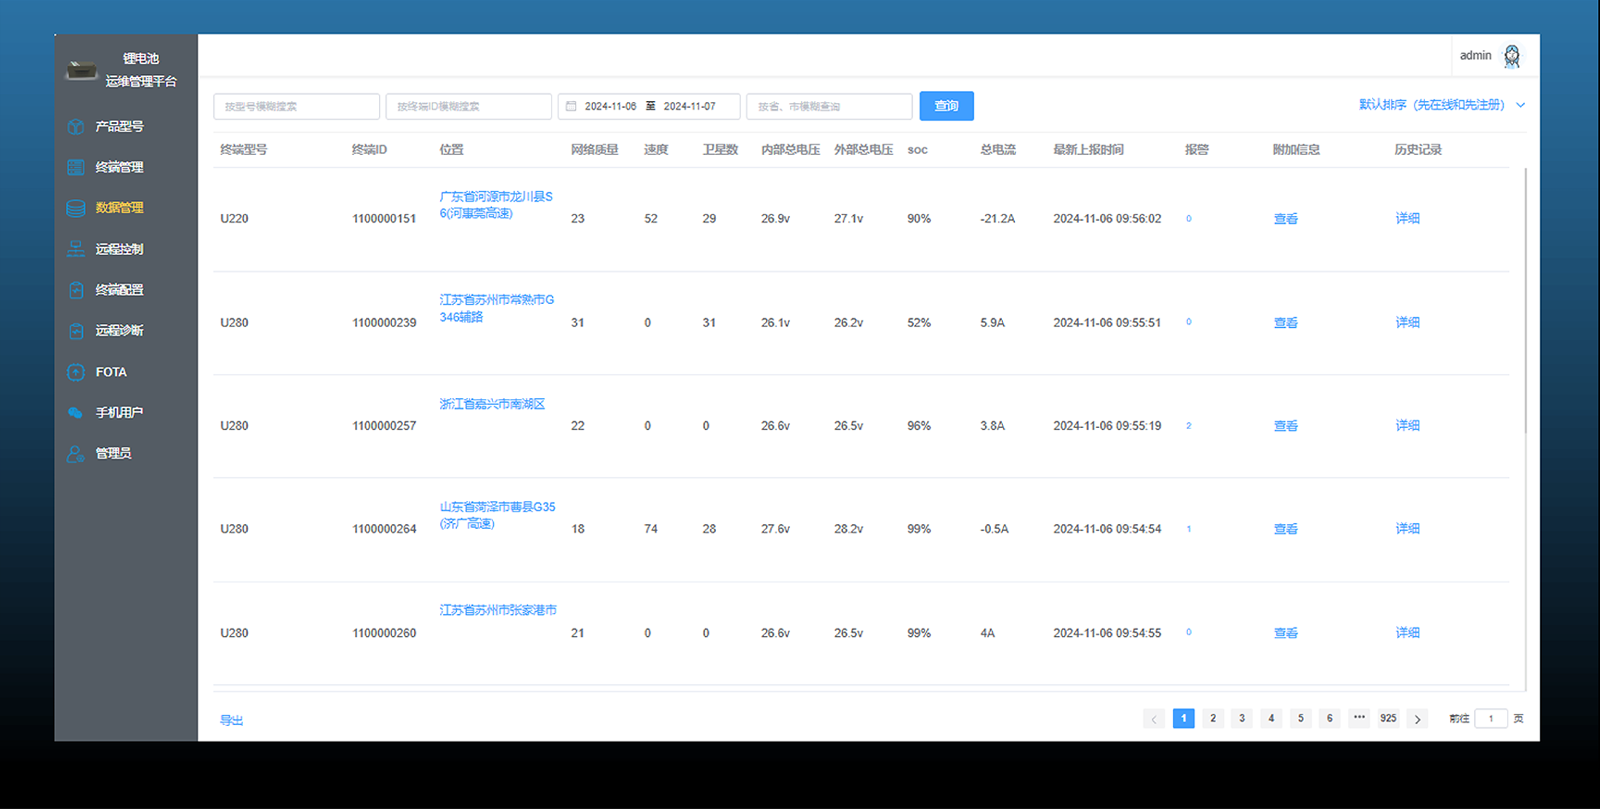Image resolution: width=1600 pixels, height=809 pixels.
Task: Open the 终端管理 sidebar icon
Action: (x=76, y=167)
